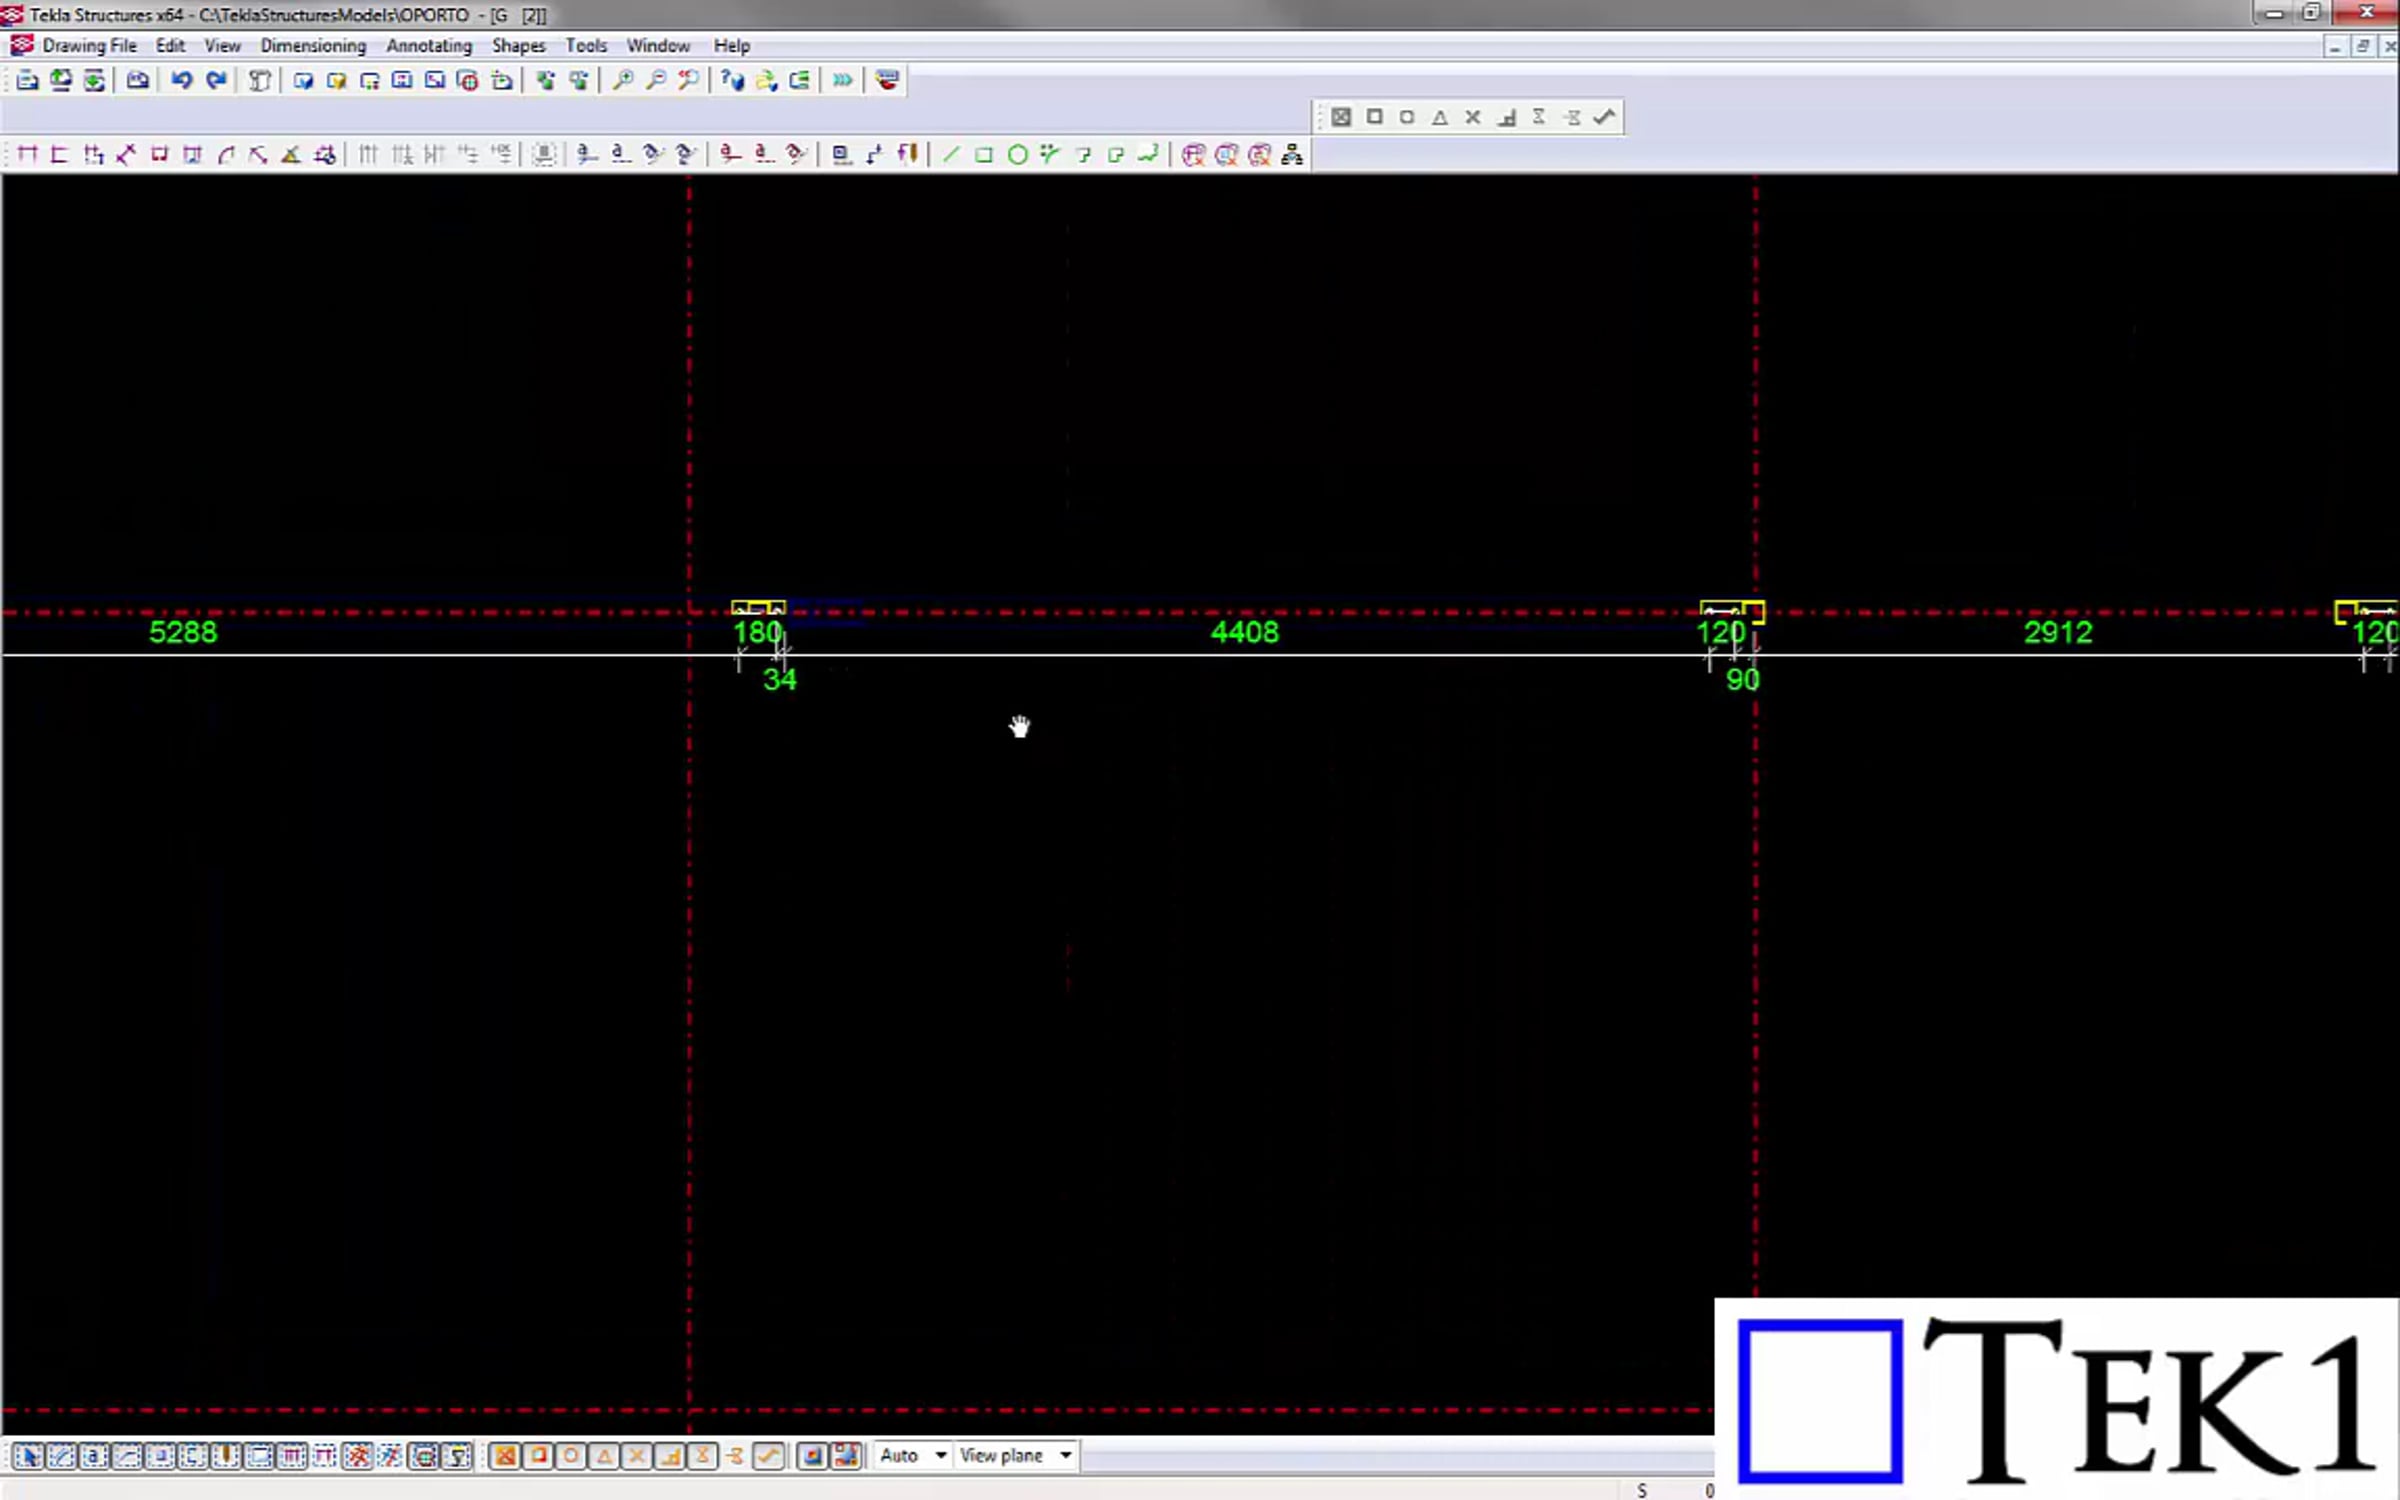
Task: Open the Drawing File menu
Action: tap(89, 46)
